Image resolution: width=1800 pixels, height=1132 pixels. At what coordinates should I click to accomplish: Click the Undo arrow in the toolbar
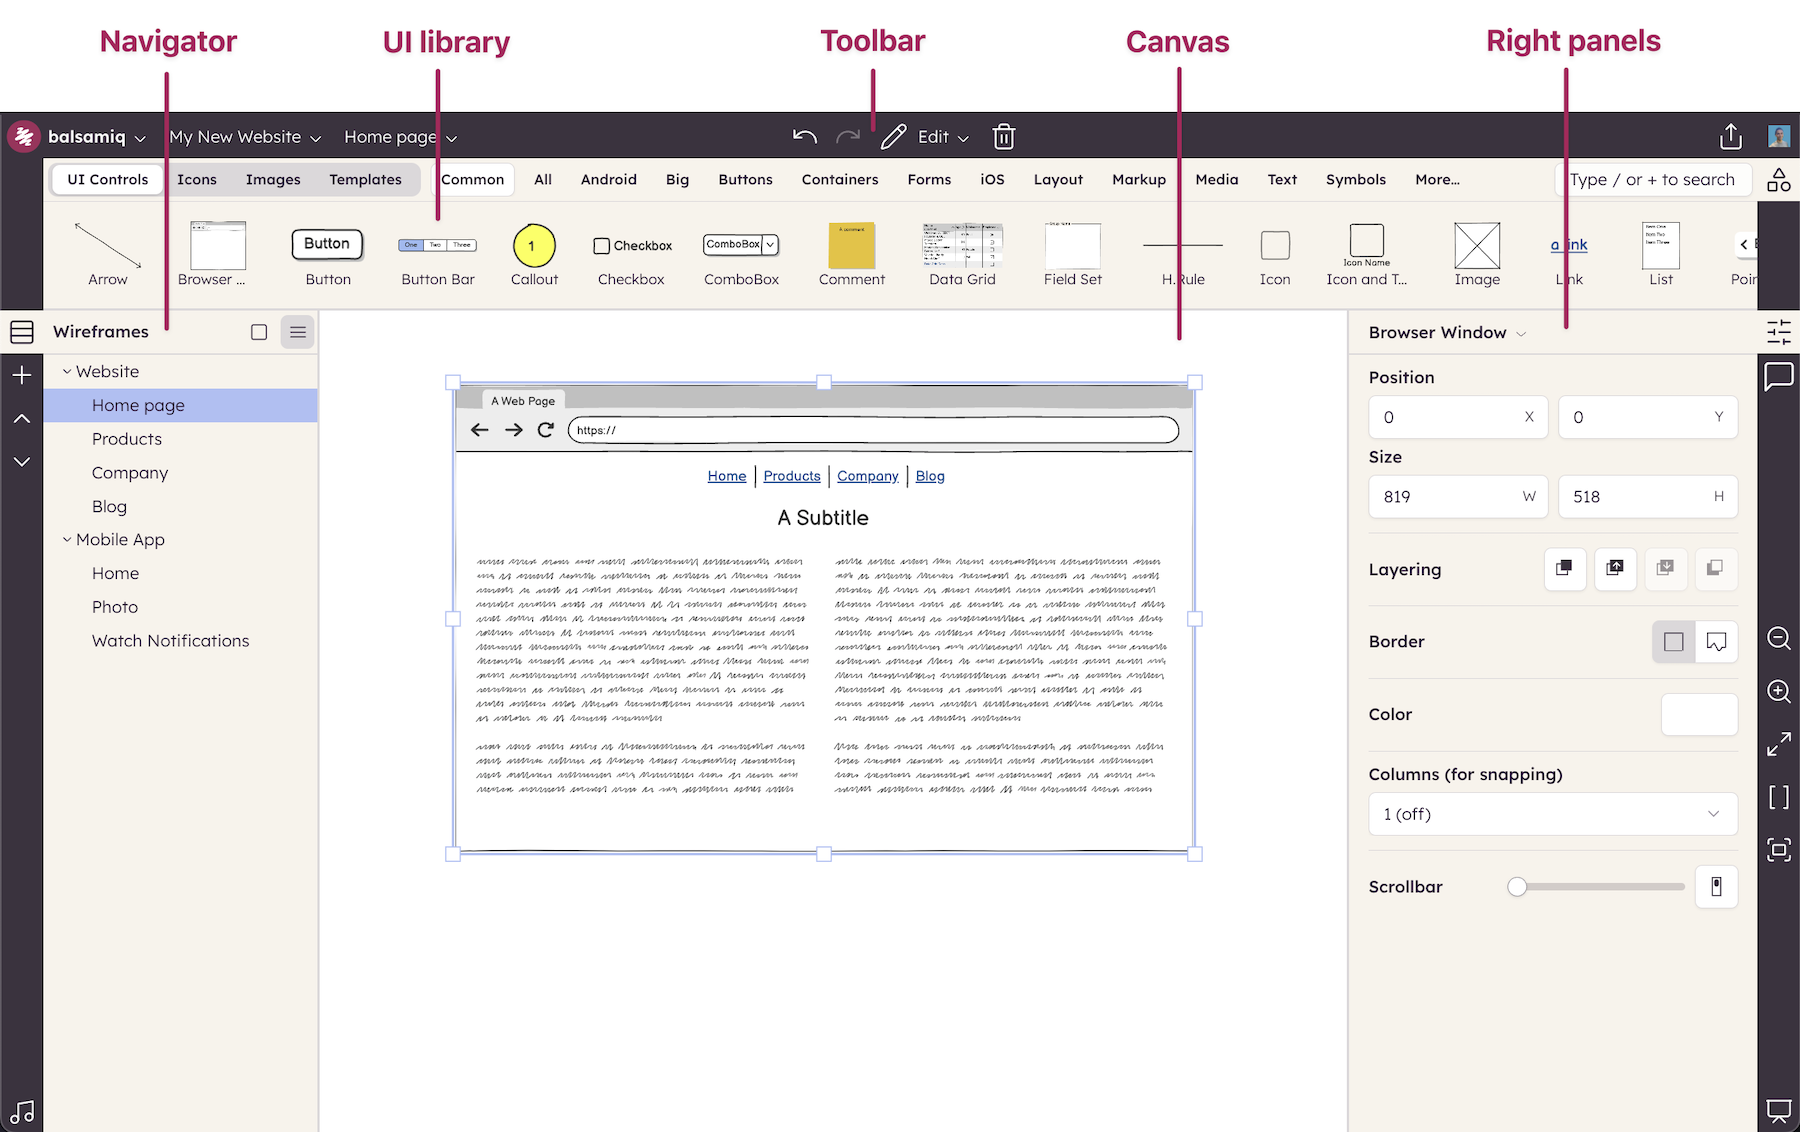pyautogui.click(x=805, y=137)
